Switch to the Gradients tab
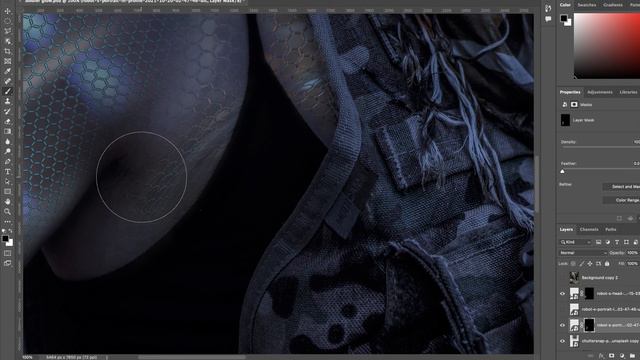 [x=613, y=5]
